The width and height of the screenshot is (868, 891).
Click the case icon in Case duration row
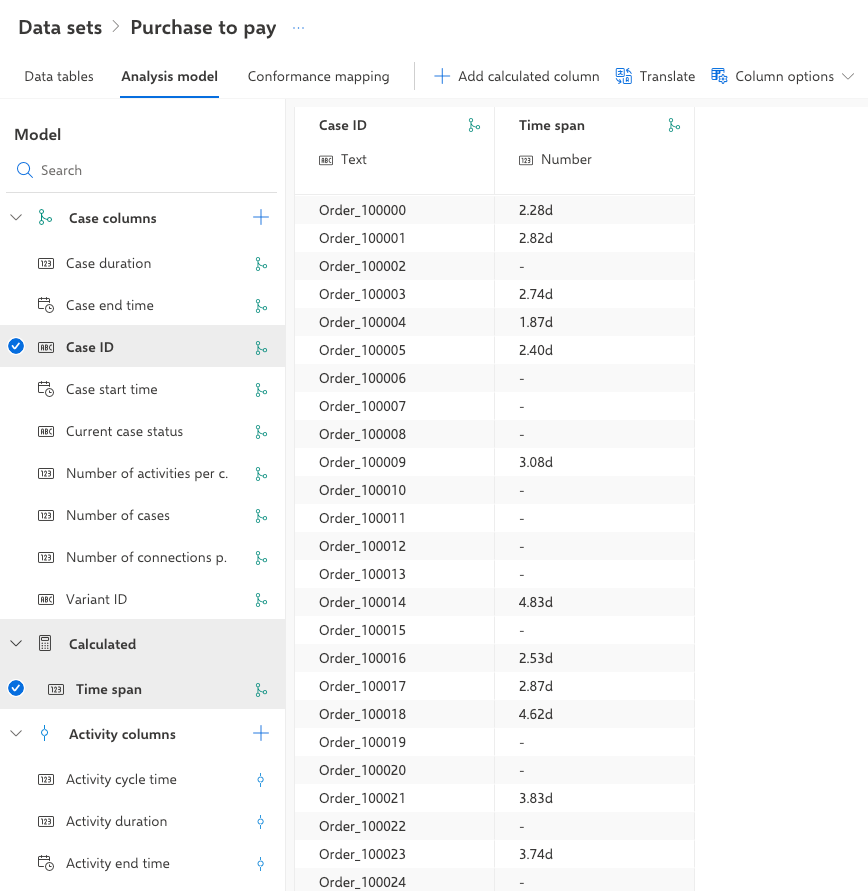click(x=261, y=264)
